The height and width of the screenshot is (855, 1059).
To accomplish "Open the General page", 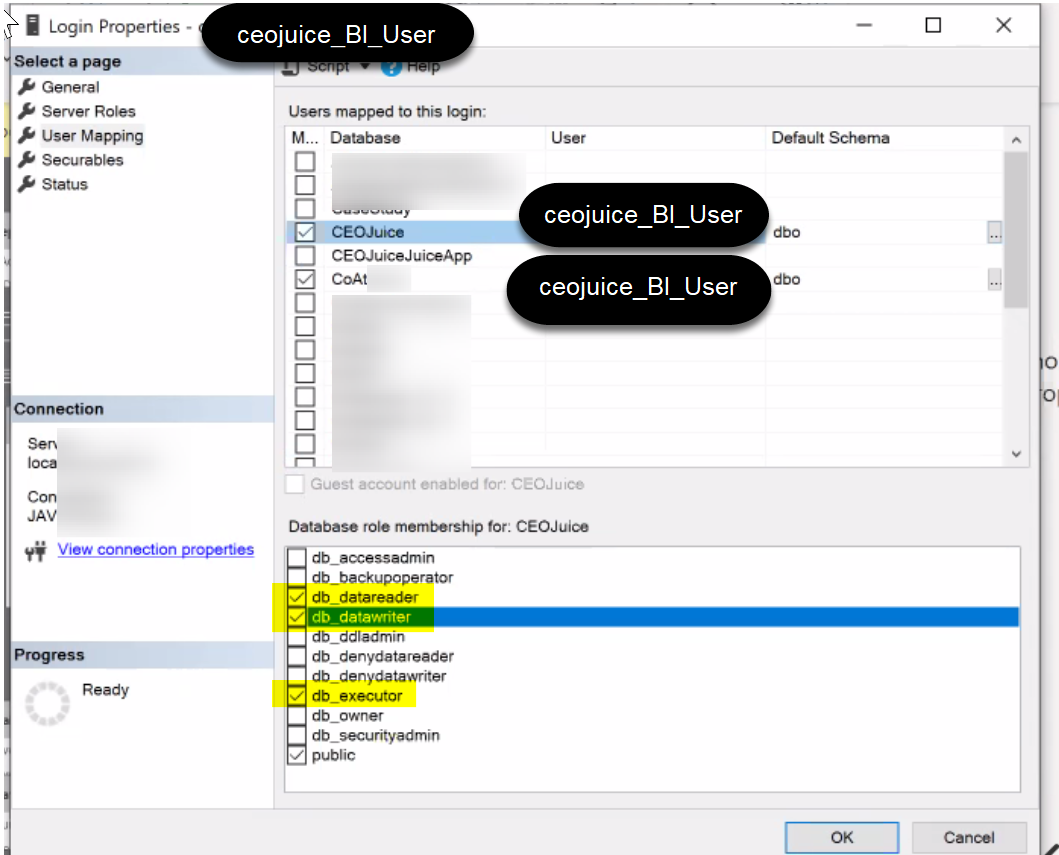I will pyautogui.click(x=70, y=87).
